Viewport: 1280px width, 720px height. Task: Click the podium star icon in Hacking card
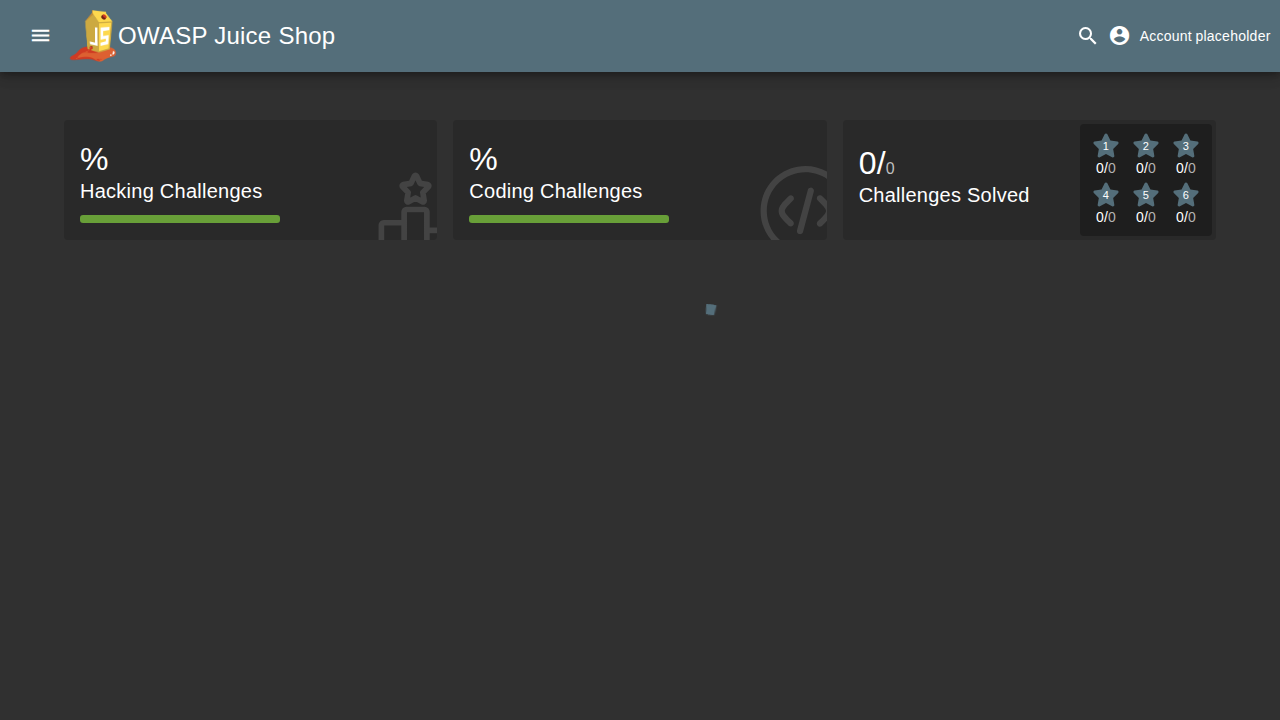408,208
